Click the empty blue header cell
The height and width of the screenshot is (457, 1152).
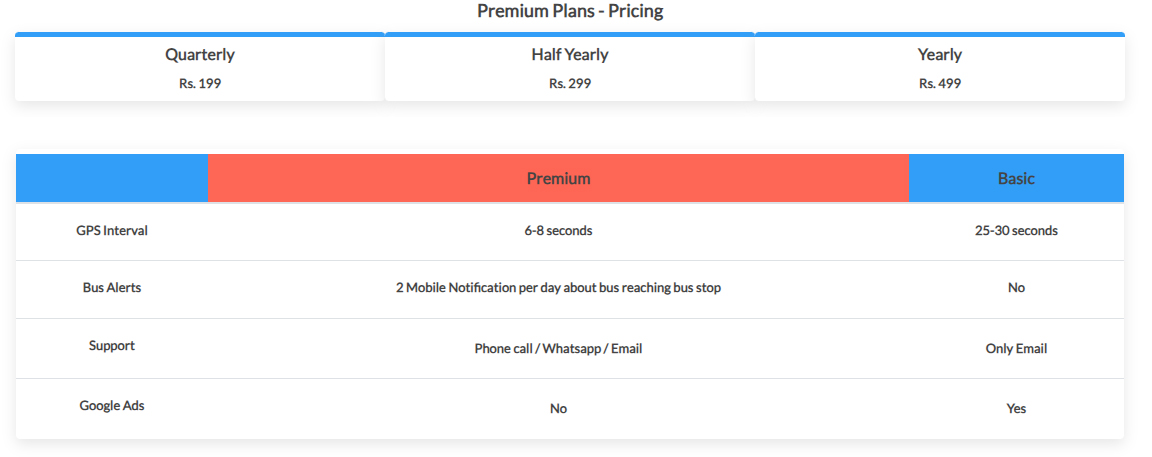click(x=112, y=178)
